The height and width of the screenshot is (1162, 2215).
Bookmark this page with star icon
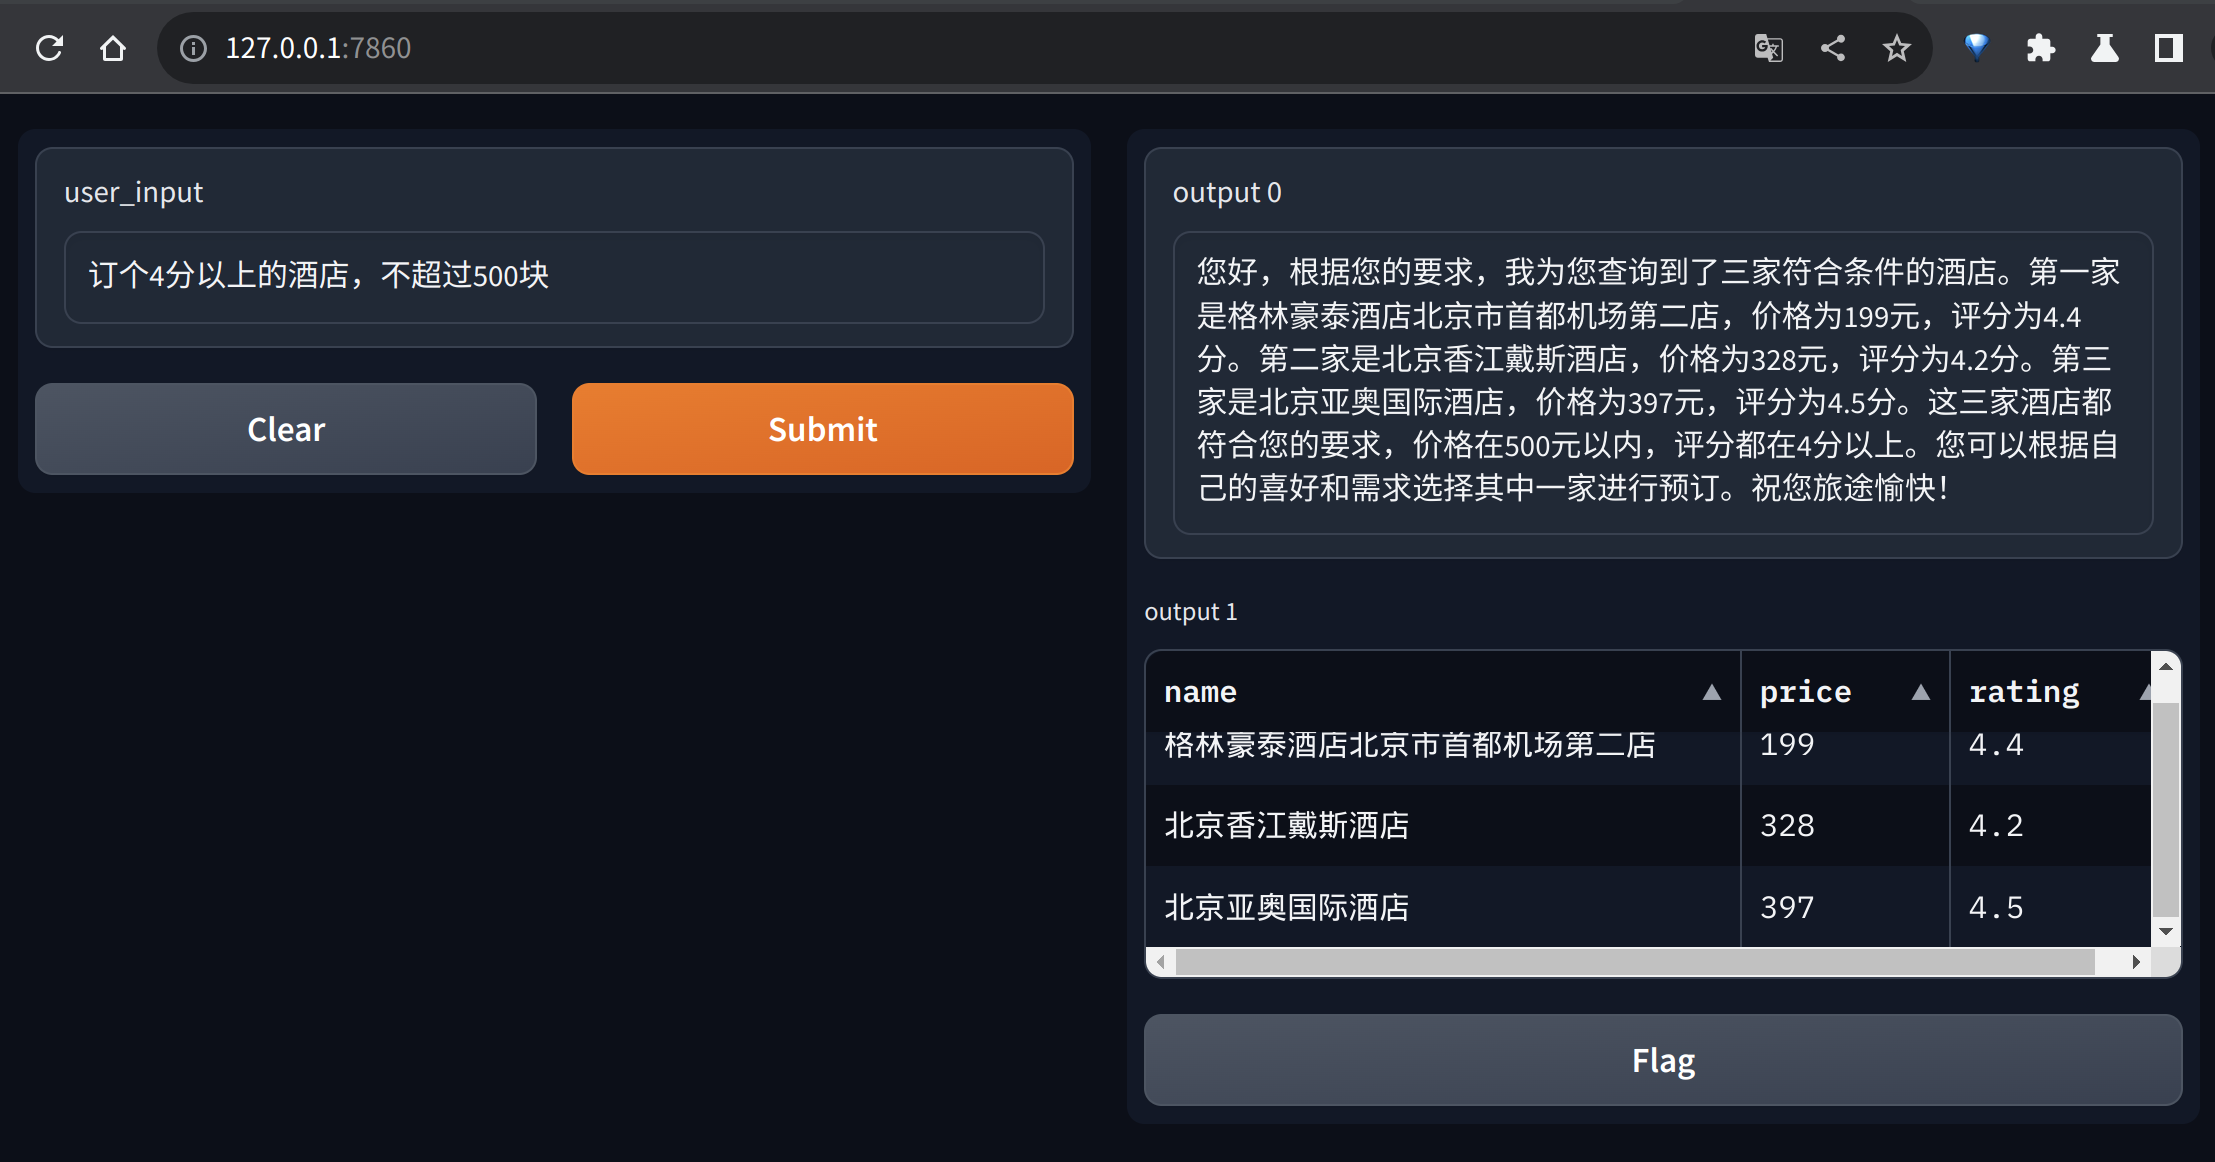click(x=1897, y=48)
